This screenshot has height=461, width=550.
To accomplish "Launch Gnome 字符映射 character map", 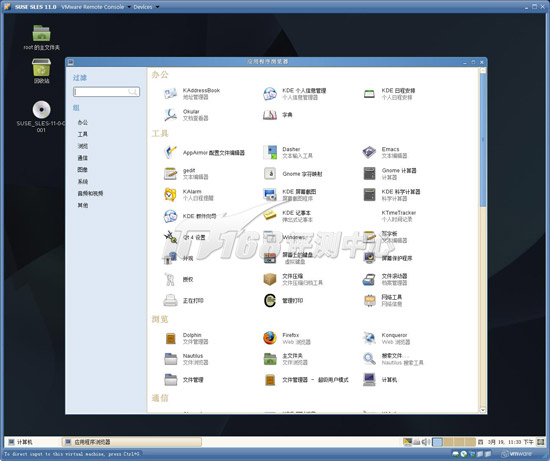I will [x=293, y=174].
